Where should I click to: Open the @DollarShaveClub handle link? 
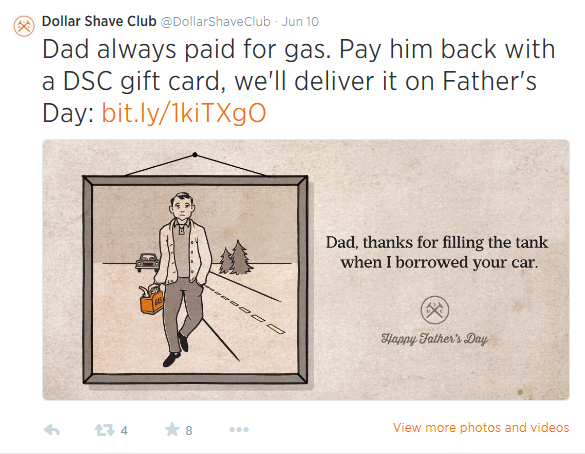(216, 22)
